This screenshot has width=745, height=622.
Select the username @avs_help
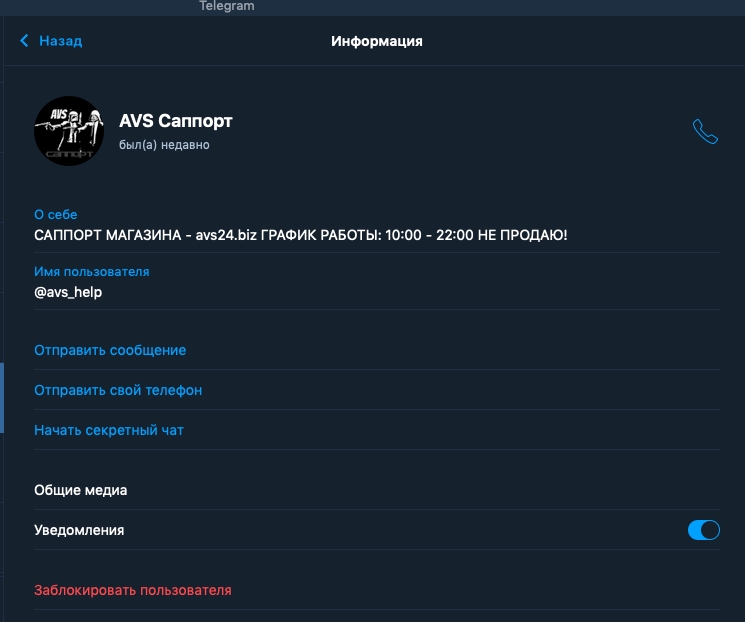click(x=68, y=292)
